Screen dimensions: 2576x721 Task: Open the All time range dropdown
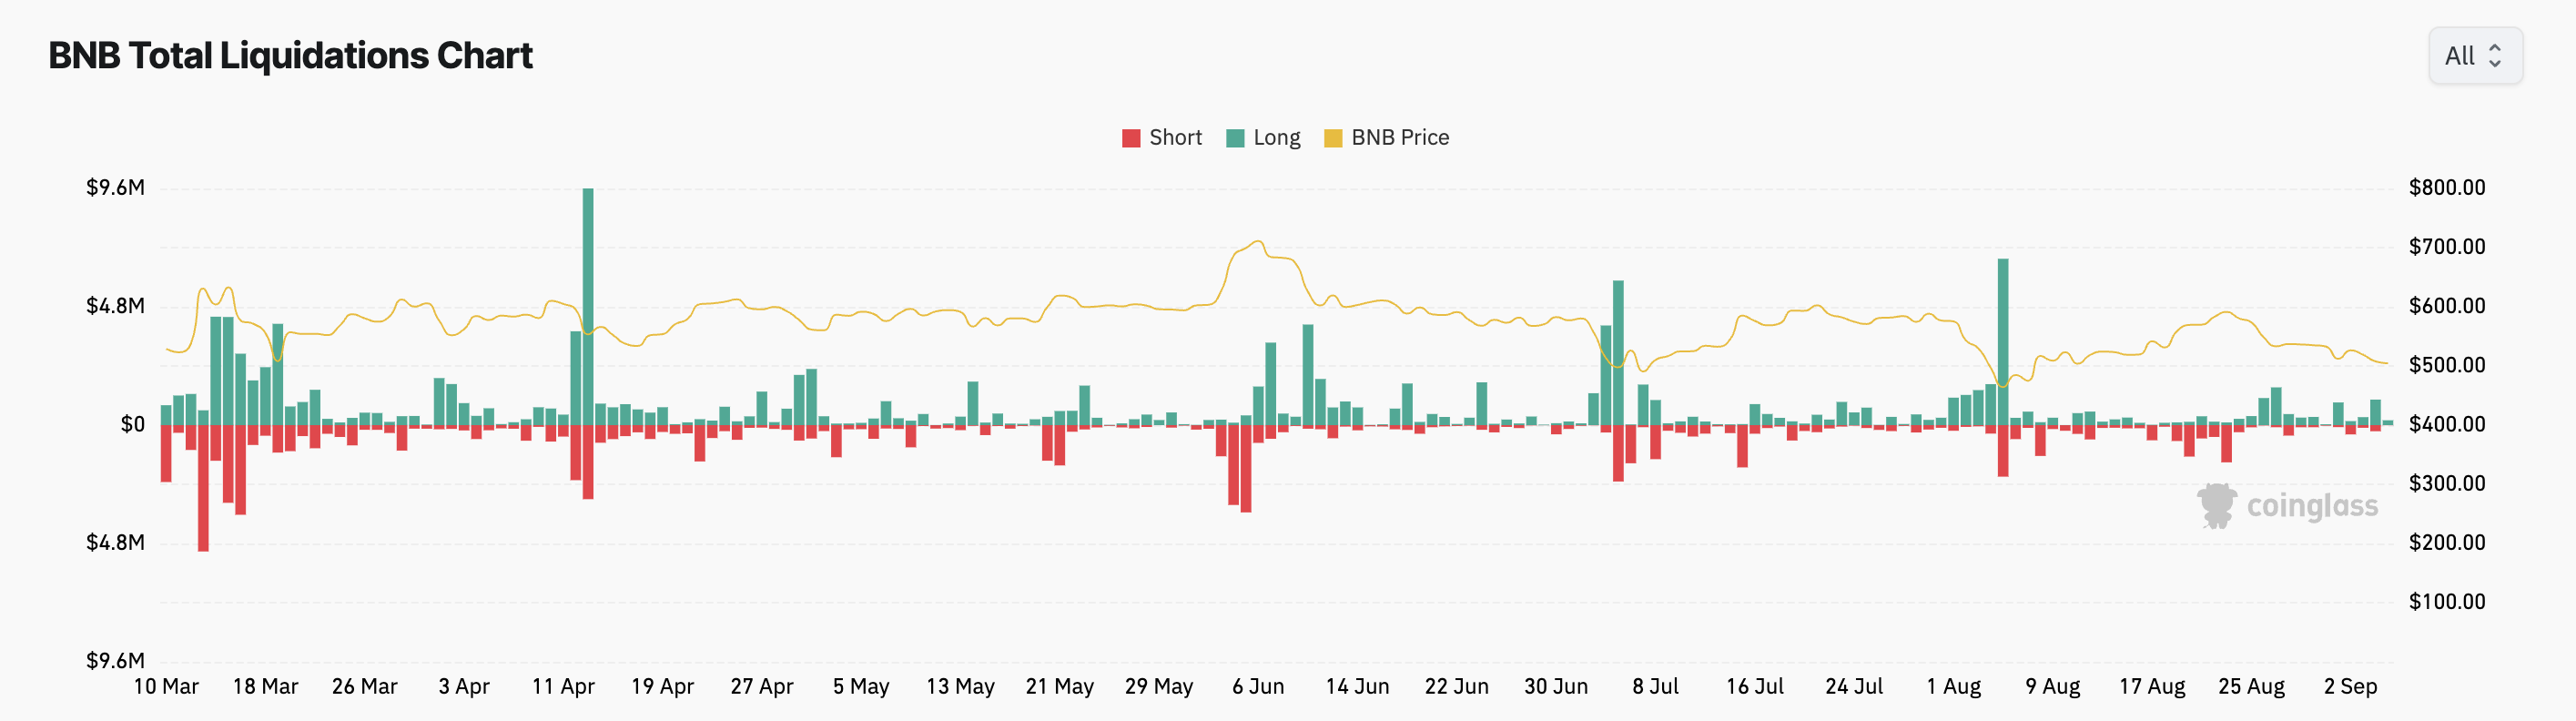pos(2475,56)
